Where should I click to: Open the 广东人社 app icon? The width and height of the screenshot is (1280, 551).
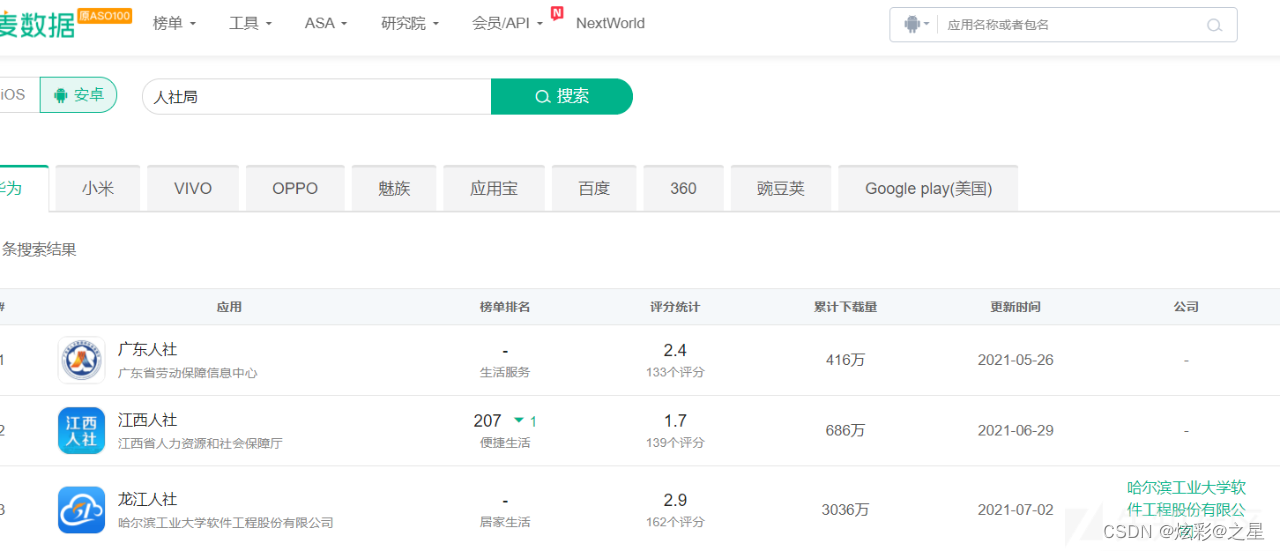click(x=81, y=360)
